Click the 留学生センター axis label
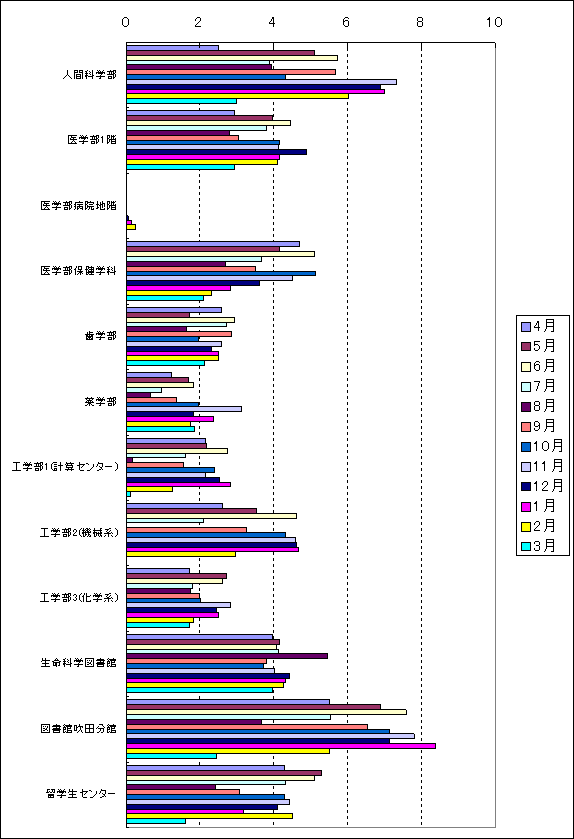This screenshot has height=839, width=574. pos(81,794)
